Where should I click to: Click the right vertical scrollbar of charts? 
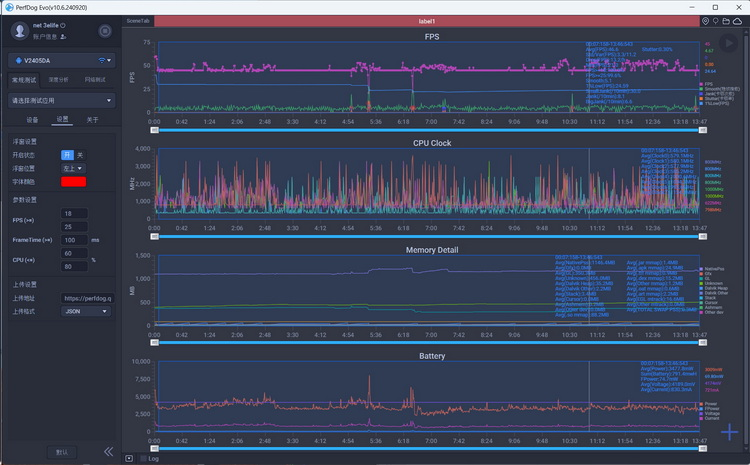tap(747, 239)
